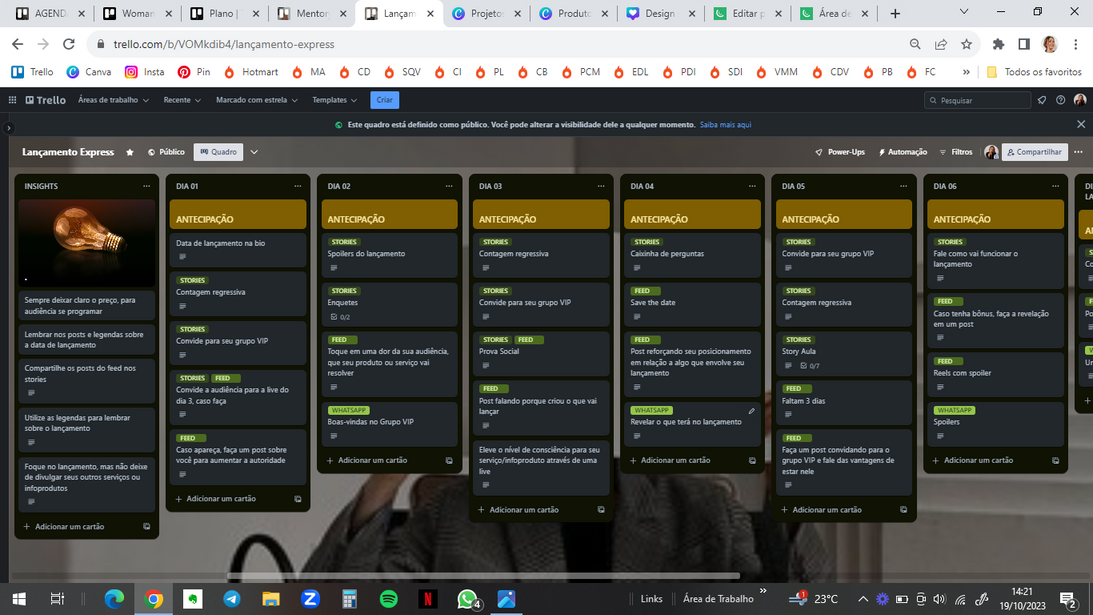Open the Filtros board menu

pyautogui.click(x=955, y=152)
